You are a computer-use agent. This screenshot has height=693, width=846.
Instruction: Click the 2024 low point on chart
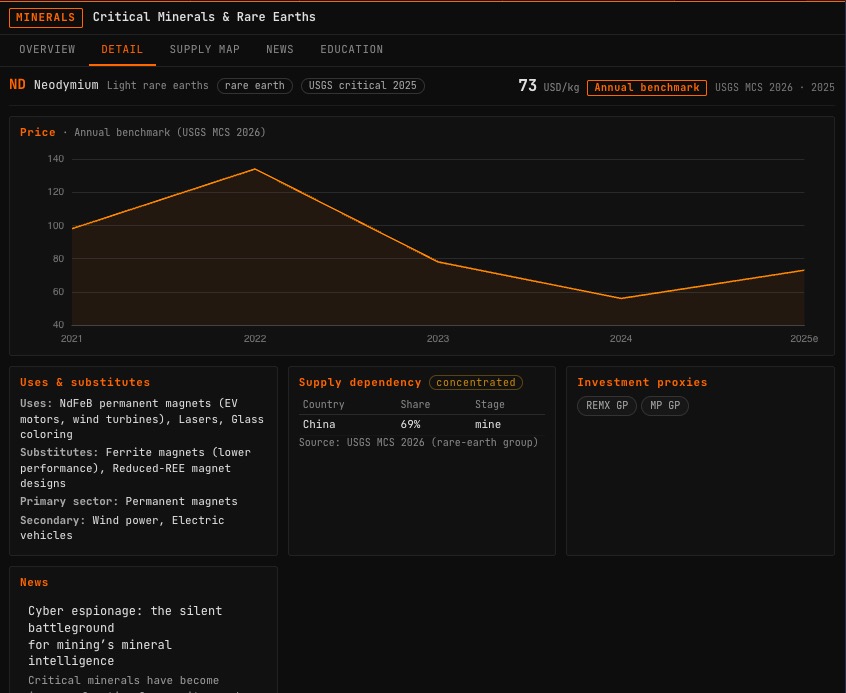click(x=621, y=298)
